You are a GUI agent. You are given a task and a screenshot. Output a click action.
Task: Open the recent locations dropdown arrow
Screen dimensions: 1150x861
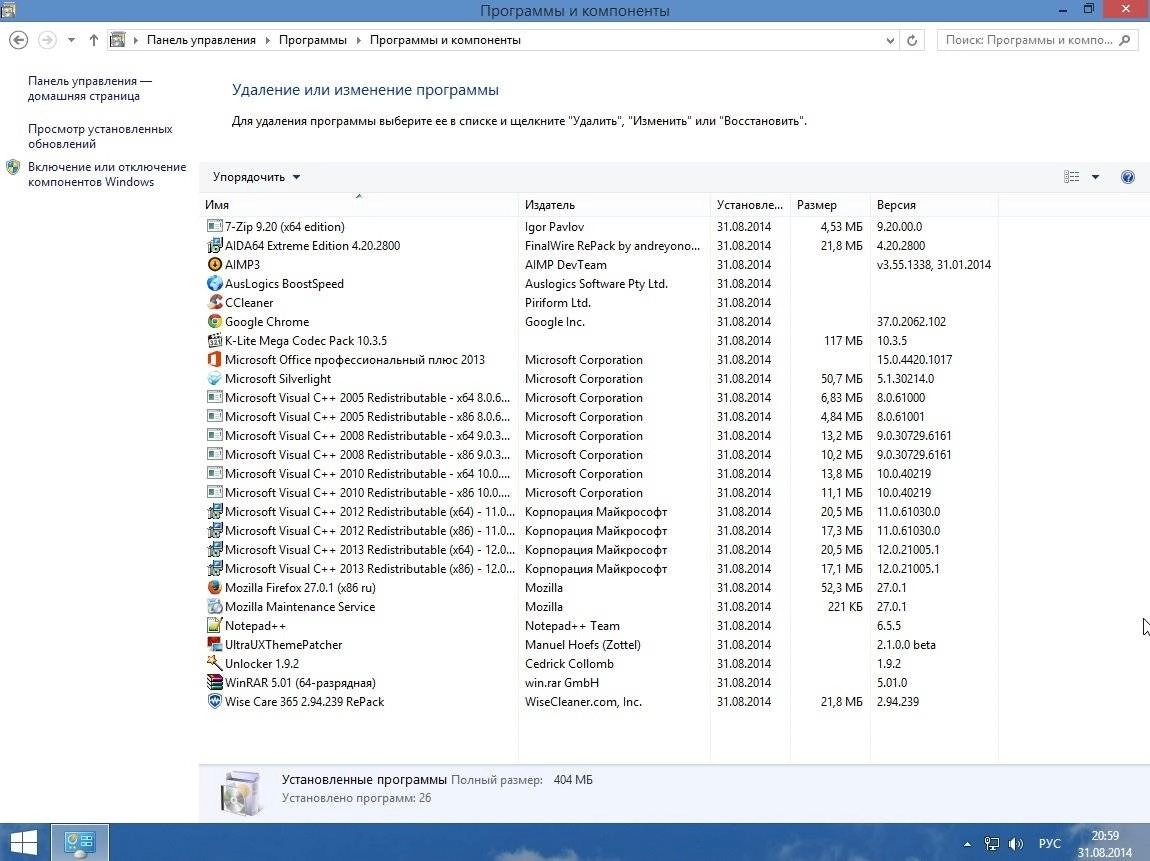tap(71, 40)
